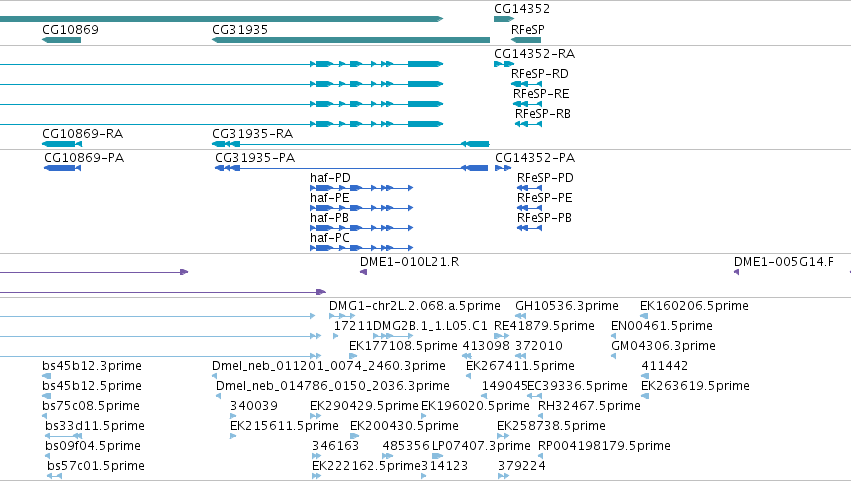Select the 314123 feature label
The height and width of the screenshot is (481, 851).
point(444,467)
